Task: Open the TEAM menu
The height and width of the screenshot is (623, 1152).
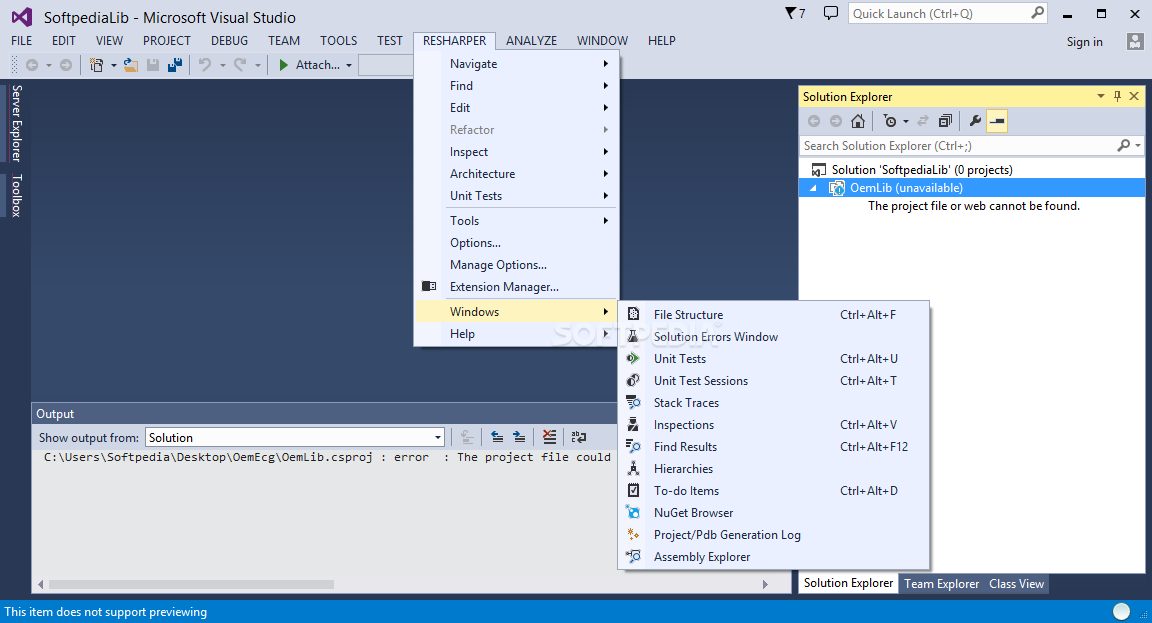Action: 284,41
